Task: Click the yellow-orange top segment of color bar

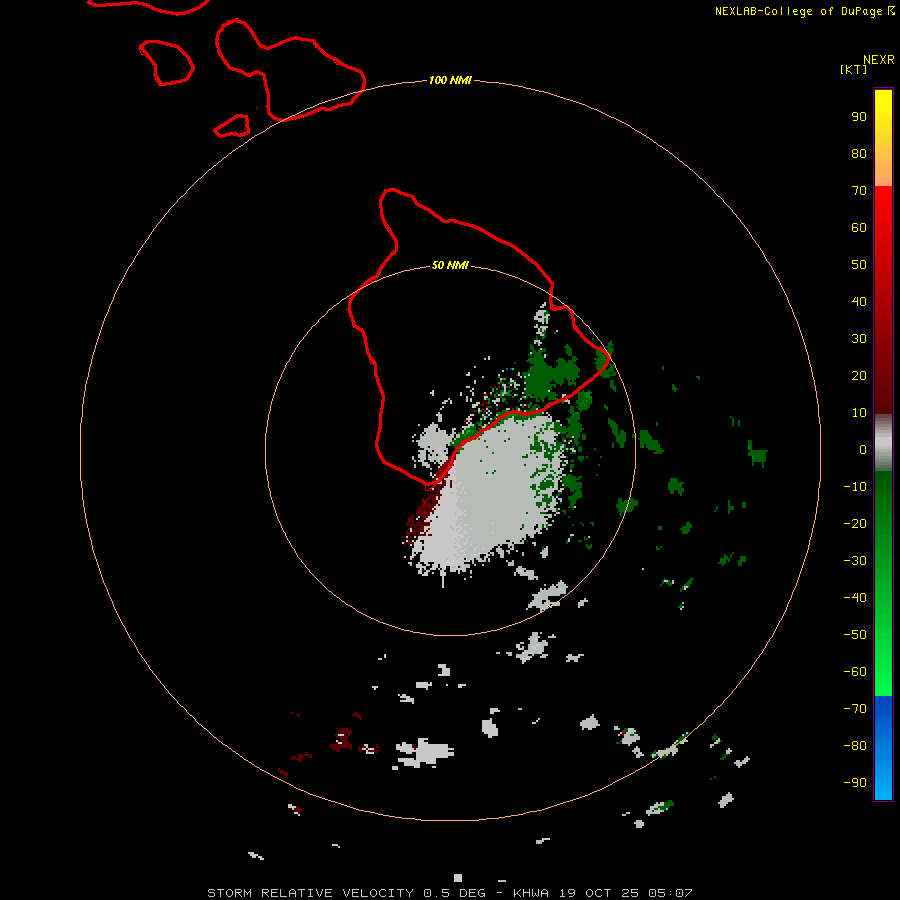Action: pyautogui.click(x=883, y=138)
